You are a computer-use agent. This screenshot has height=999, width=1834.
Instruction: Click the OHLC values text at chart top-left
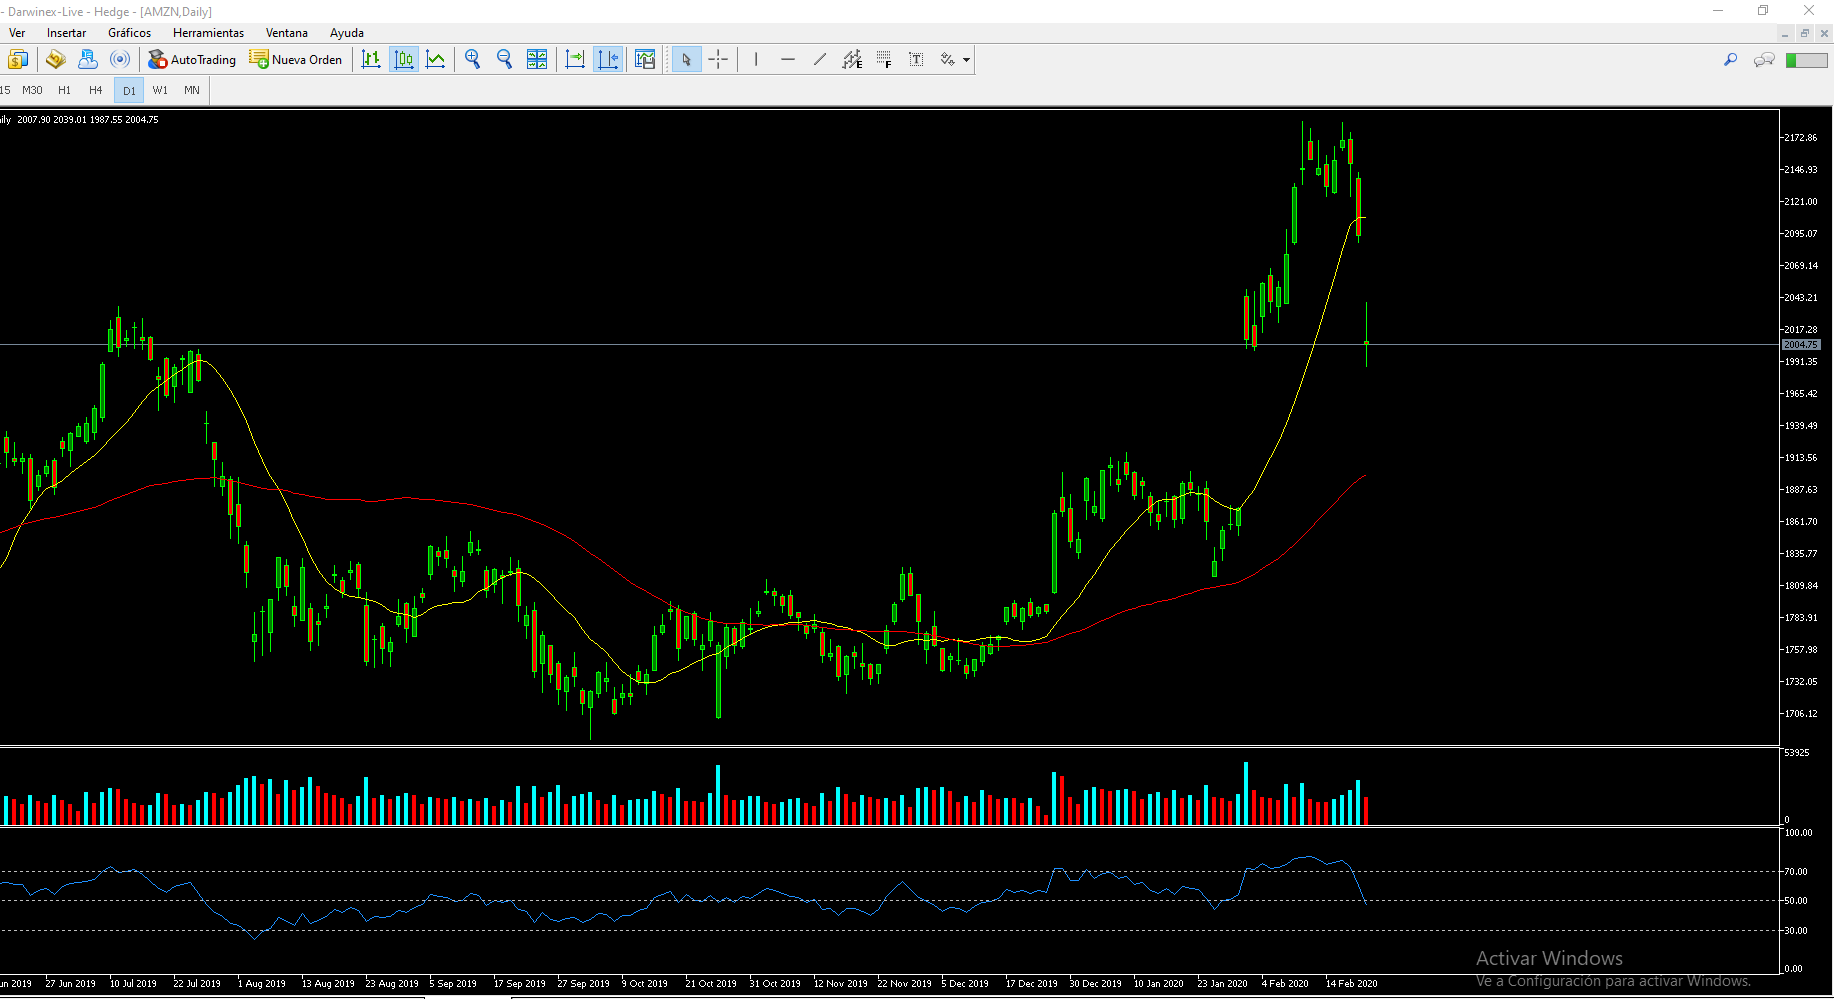[88, 120]
